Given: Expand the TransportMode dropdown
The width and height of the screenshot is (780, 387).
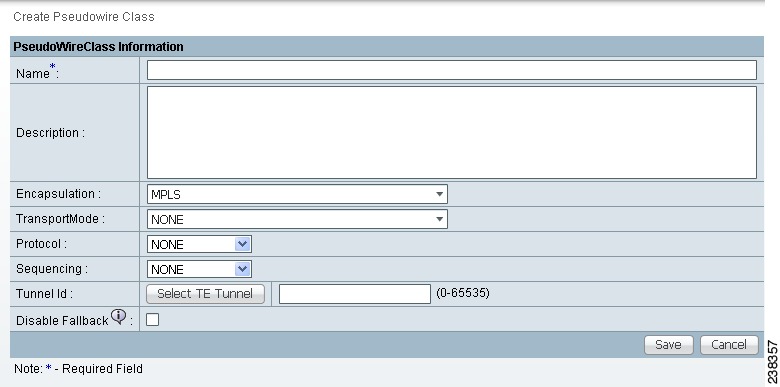Looking at the screenshot, I should click(297, 219).
